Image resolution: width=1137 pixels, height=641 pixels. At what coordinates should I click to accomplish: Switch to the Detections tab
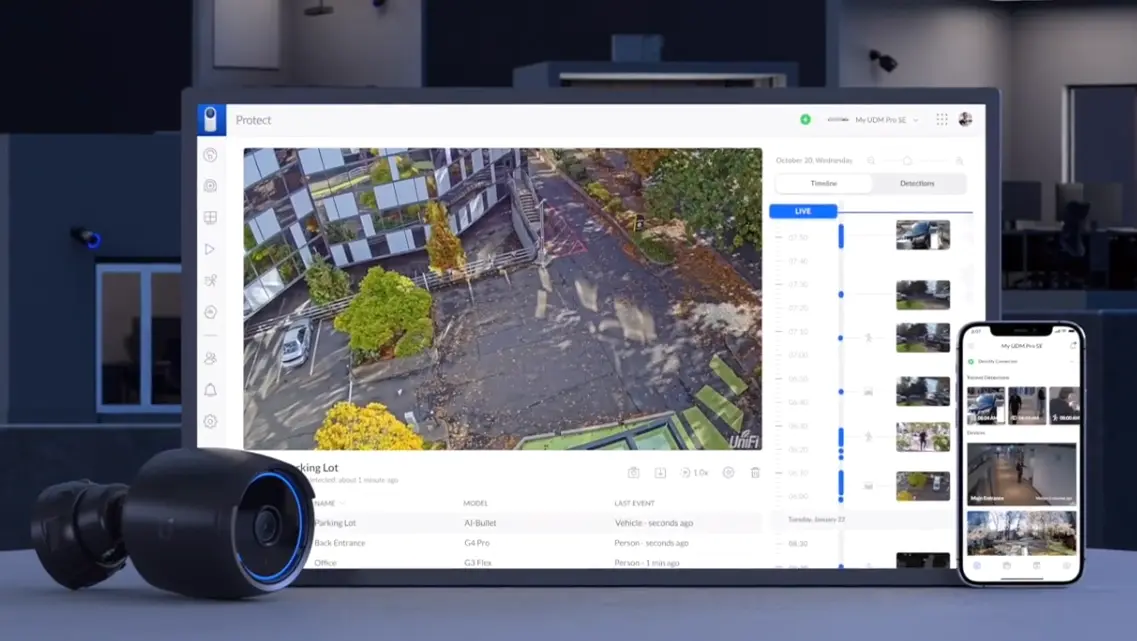(918, 183)
